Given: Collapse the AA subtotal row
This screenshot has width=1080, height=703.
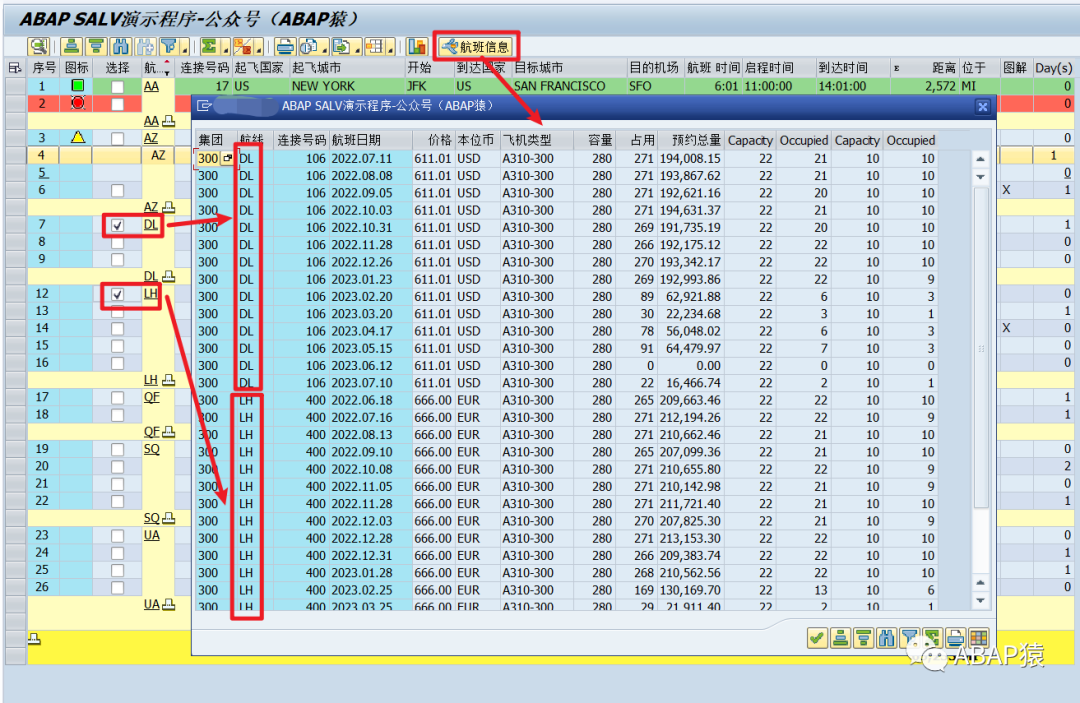Looking at the screenshot, I should click(x=169, y=121).
